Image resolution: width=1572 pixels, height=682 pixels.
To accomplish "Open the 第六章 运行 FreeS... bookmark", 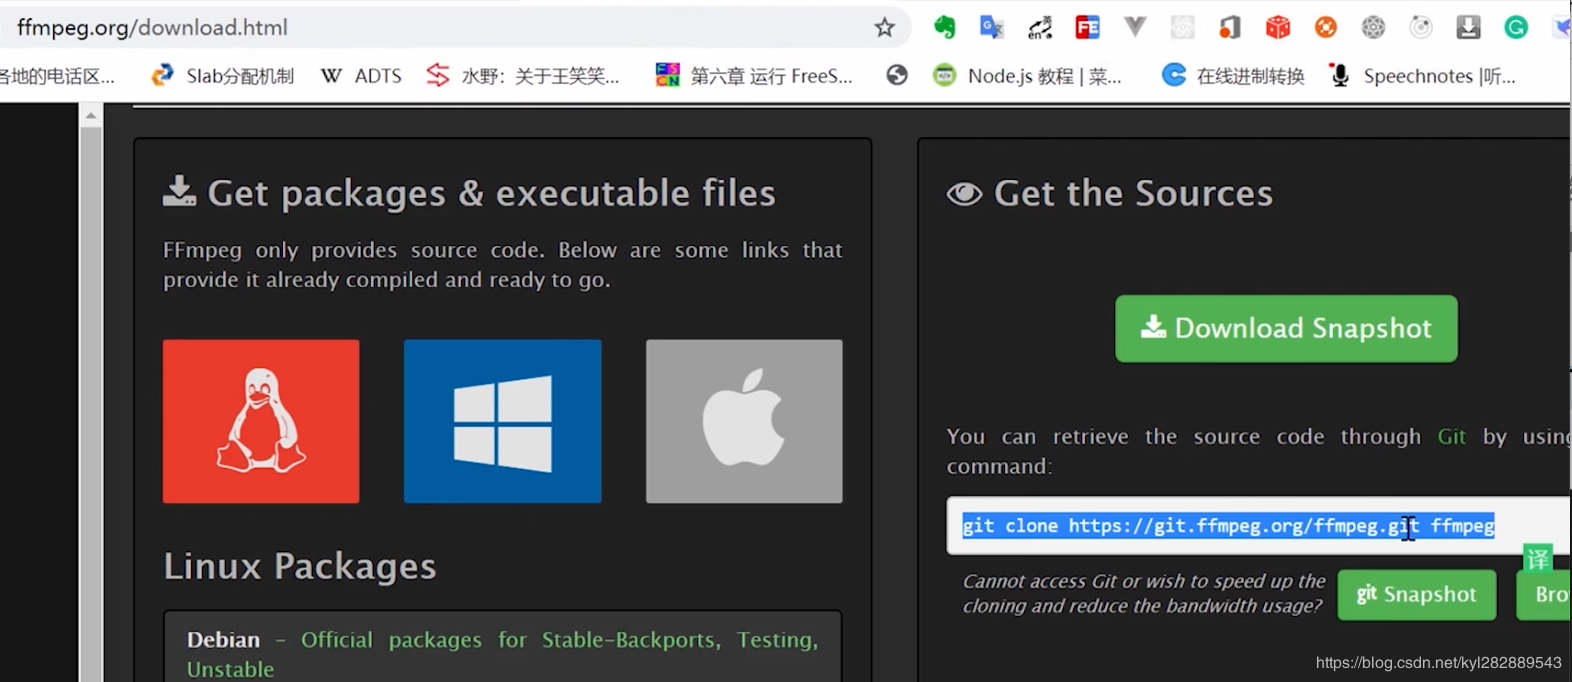I will (x=754, y=76).
